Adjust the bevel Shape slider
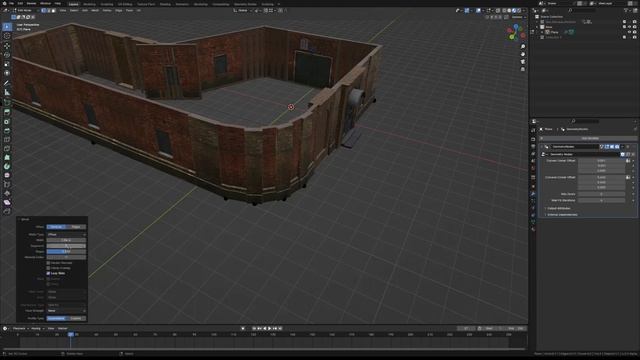The image size is (640, 360). [x=66, y=252]
